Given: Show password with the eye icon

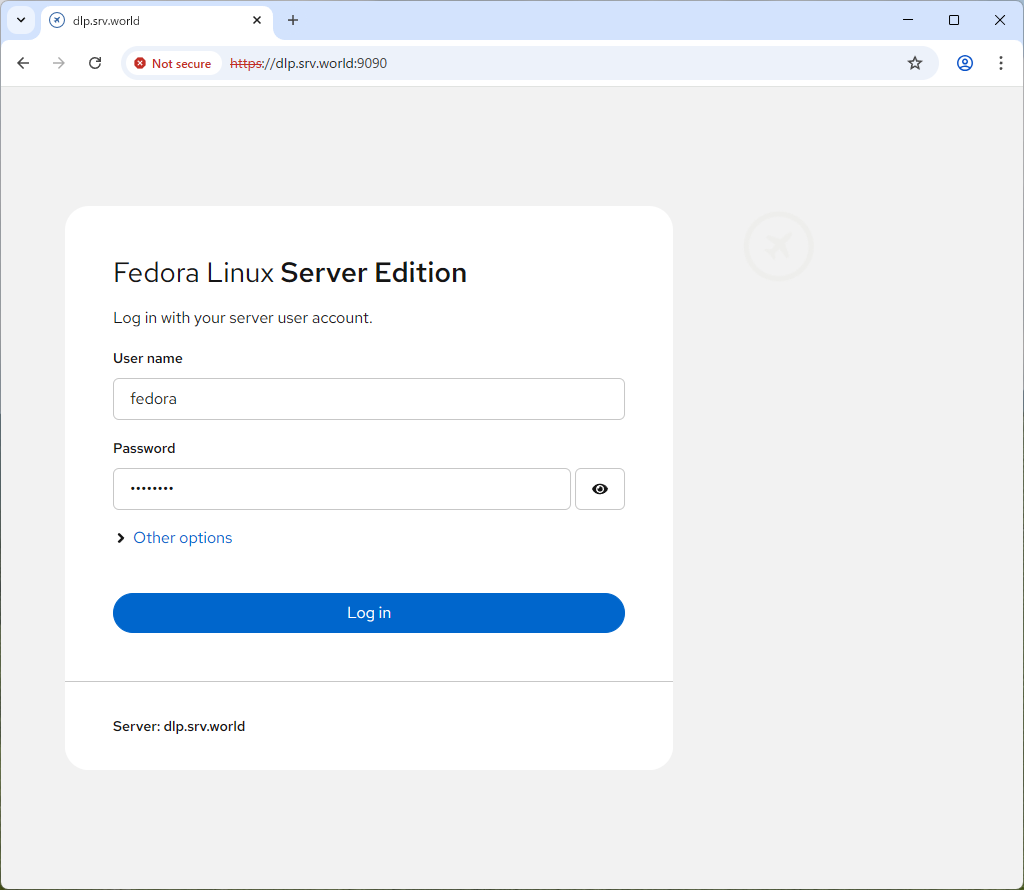Looking at the screenshot, I should tap(599, 489).
